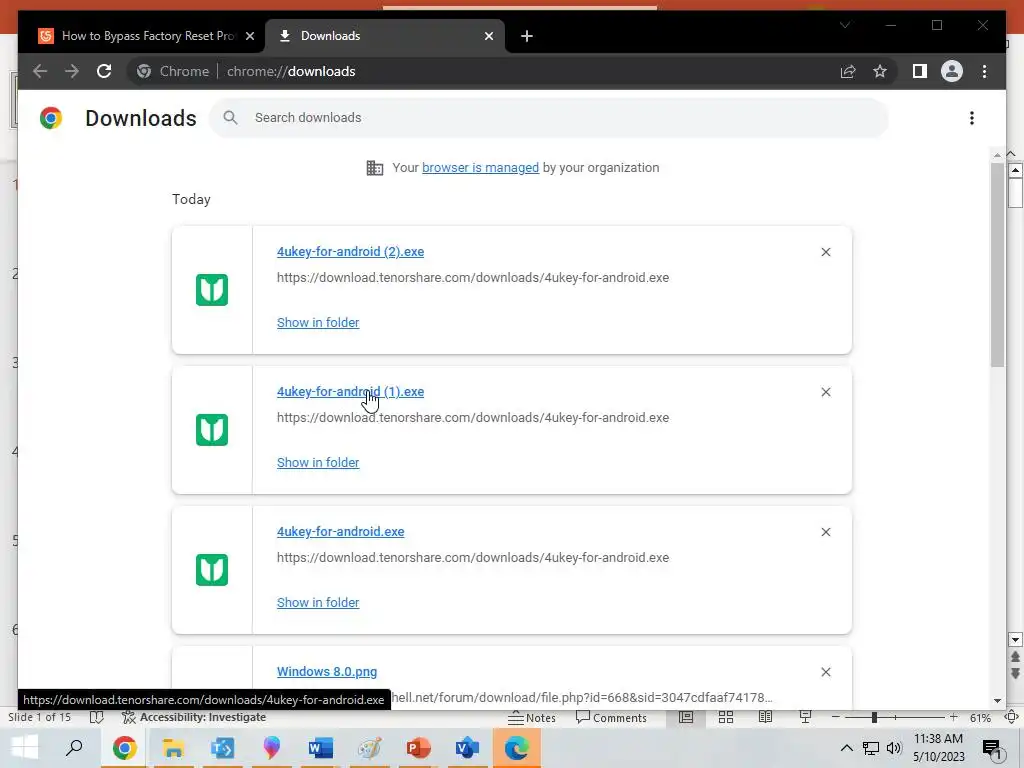Bookmark this page with the star icon
Image resolution: width=1024 pixels, height=768 pixels.
click(x=880, y=71)
